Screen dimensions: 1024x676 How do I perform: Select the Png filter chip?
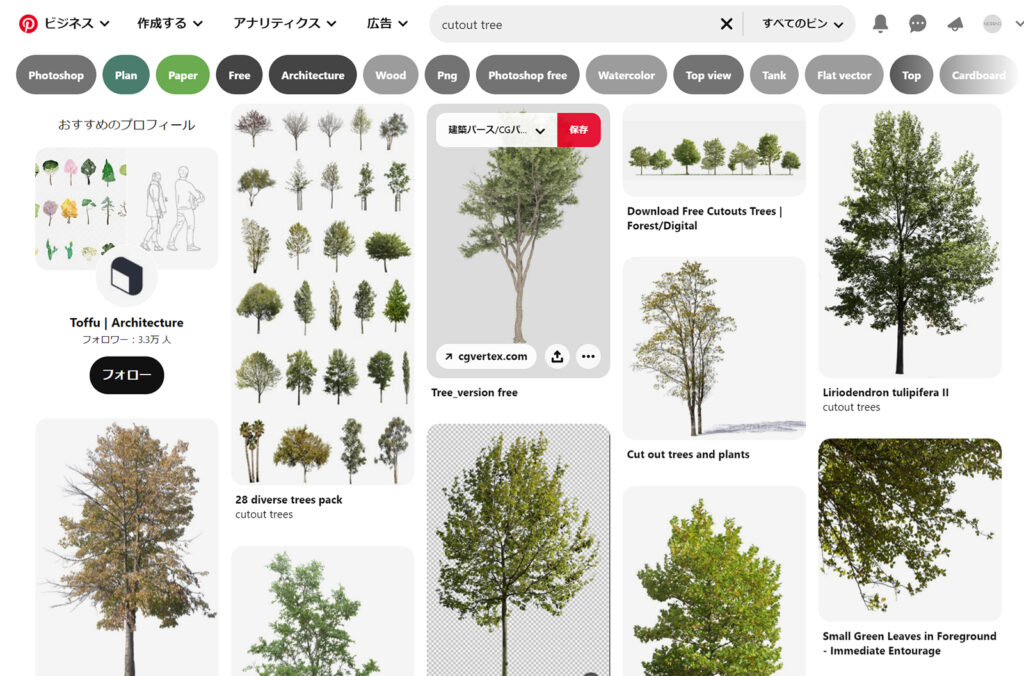coord(447,75)
